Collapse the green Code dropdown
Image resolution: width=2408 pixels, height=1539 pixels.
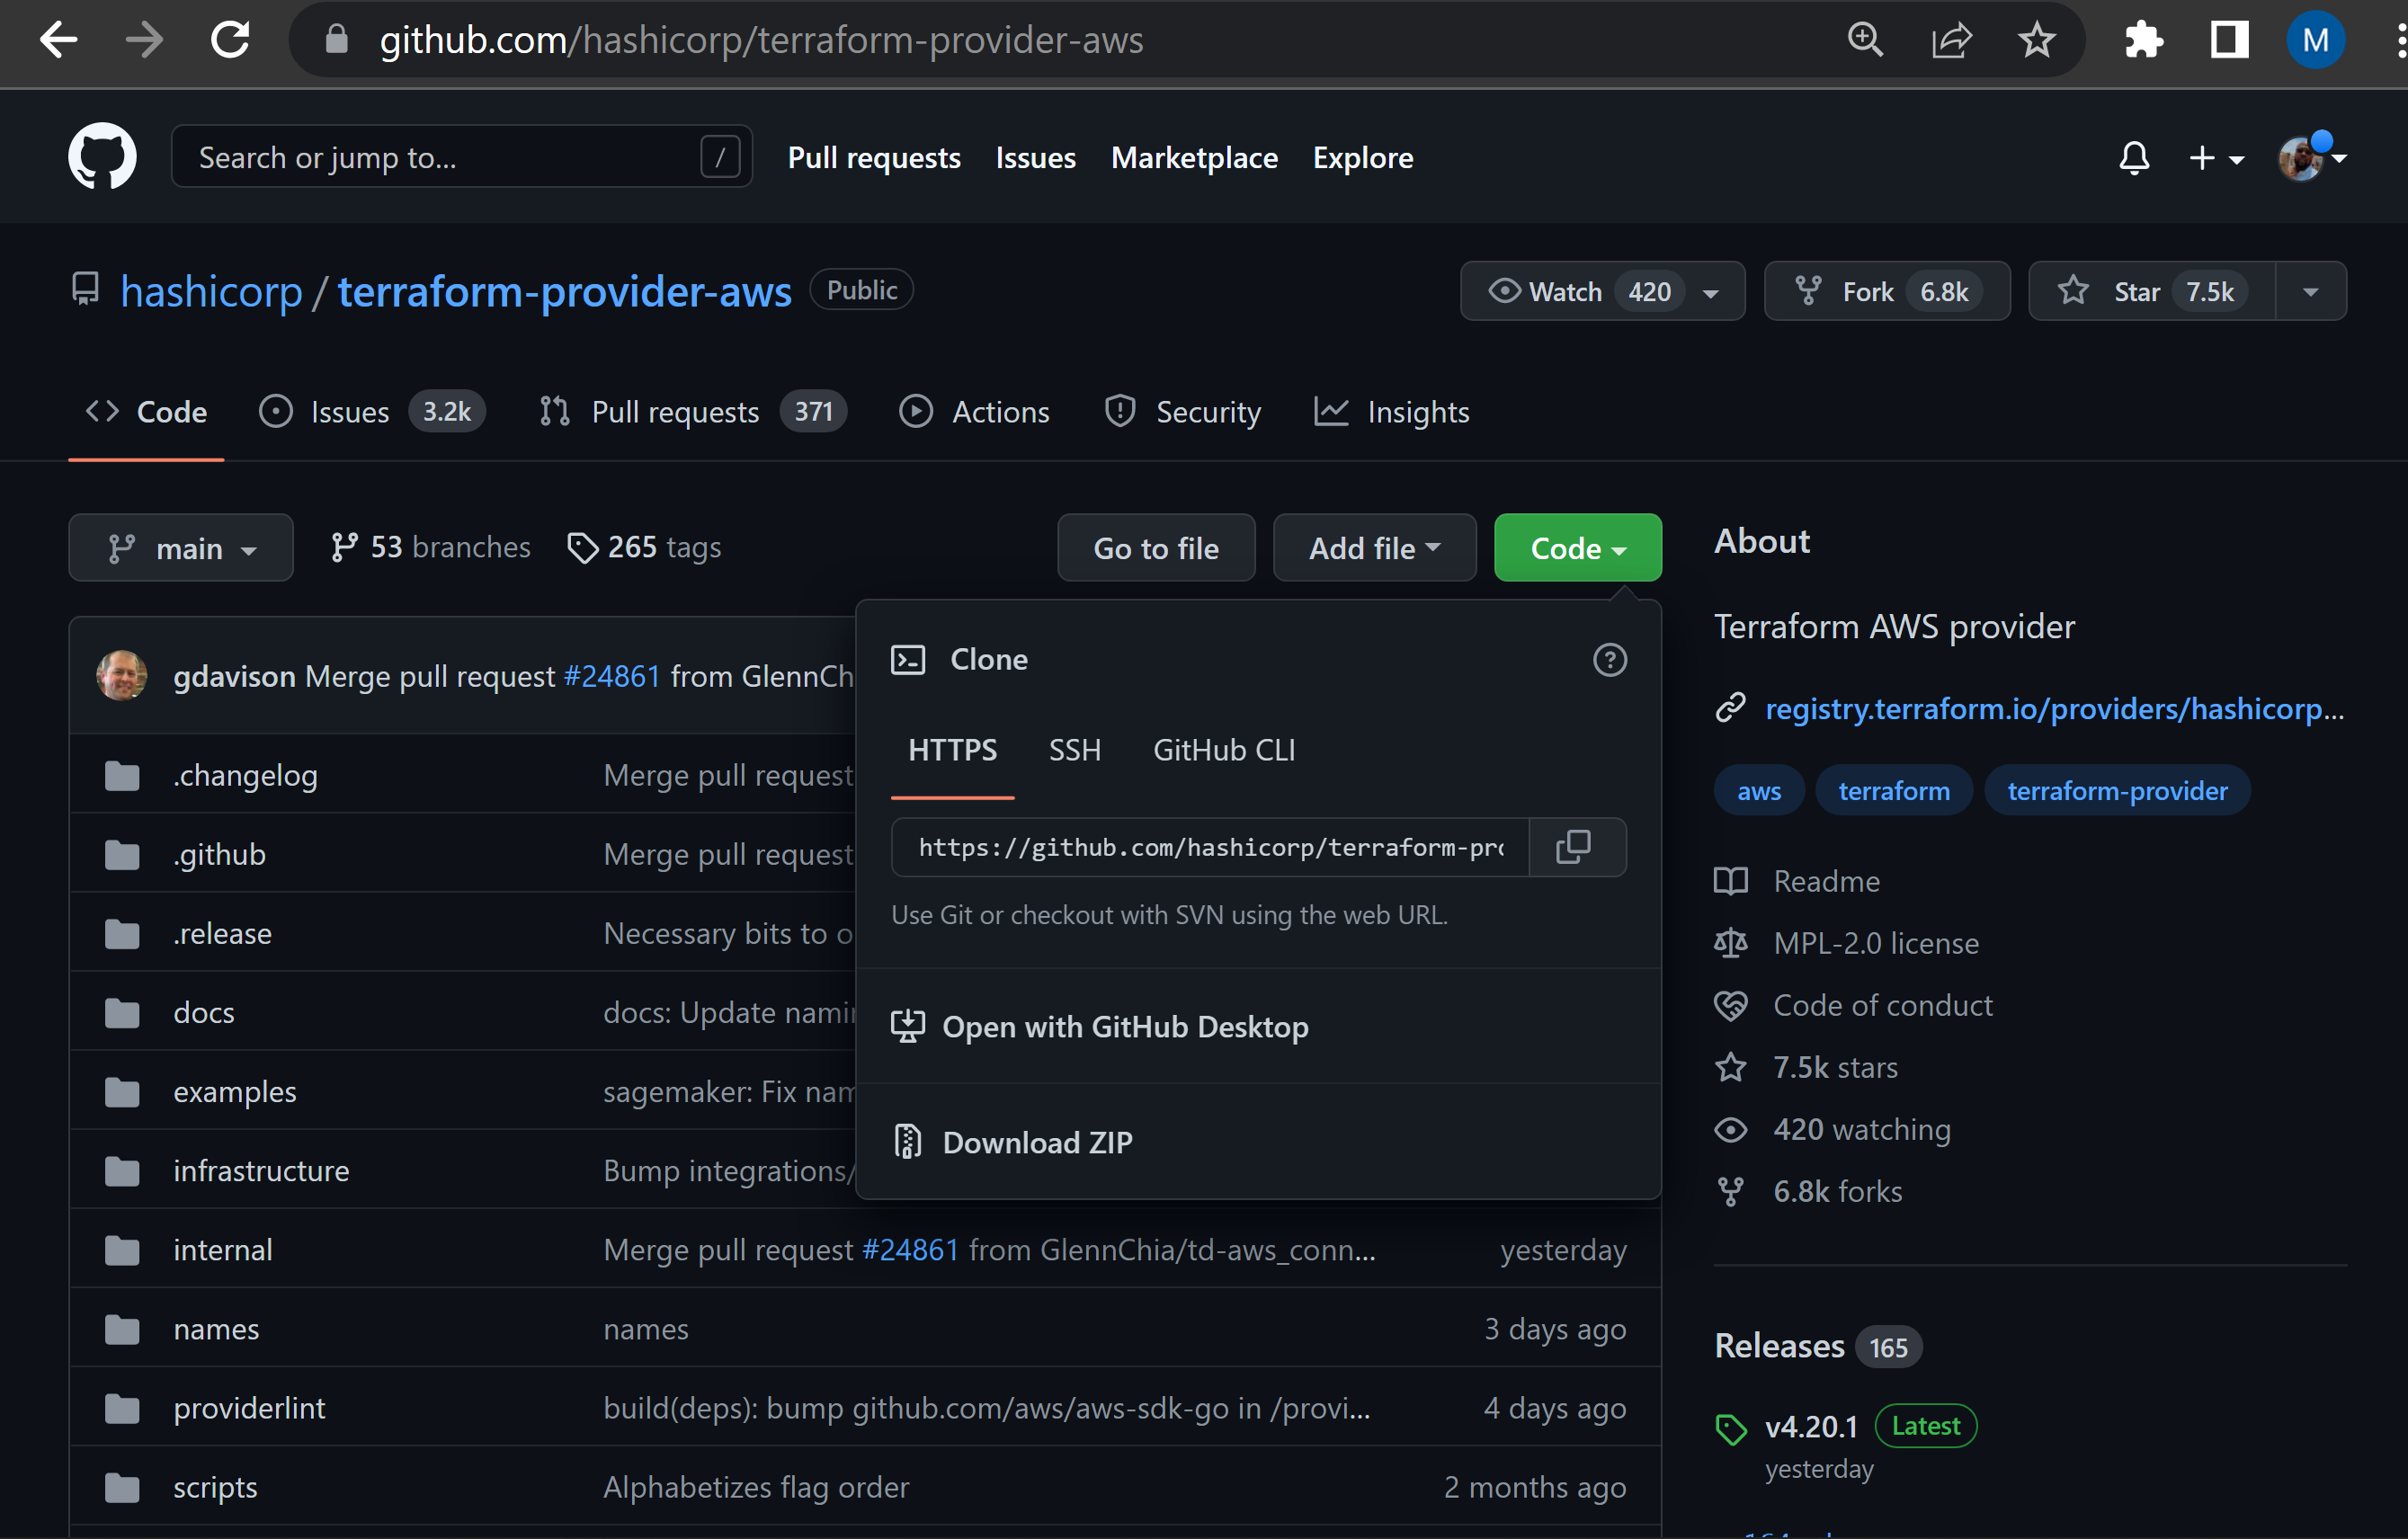[1578, 548]
